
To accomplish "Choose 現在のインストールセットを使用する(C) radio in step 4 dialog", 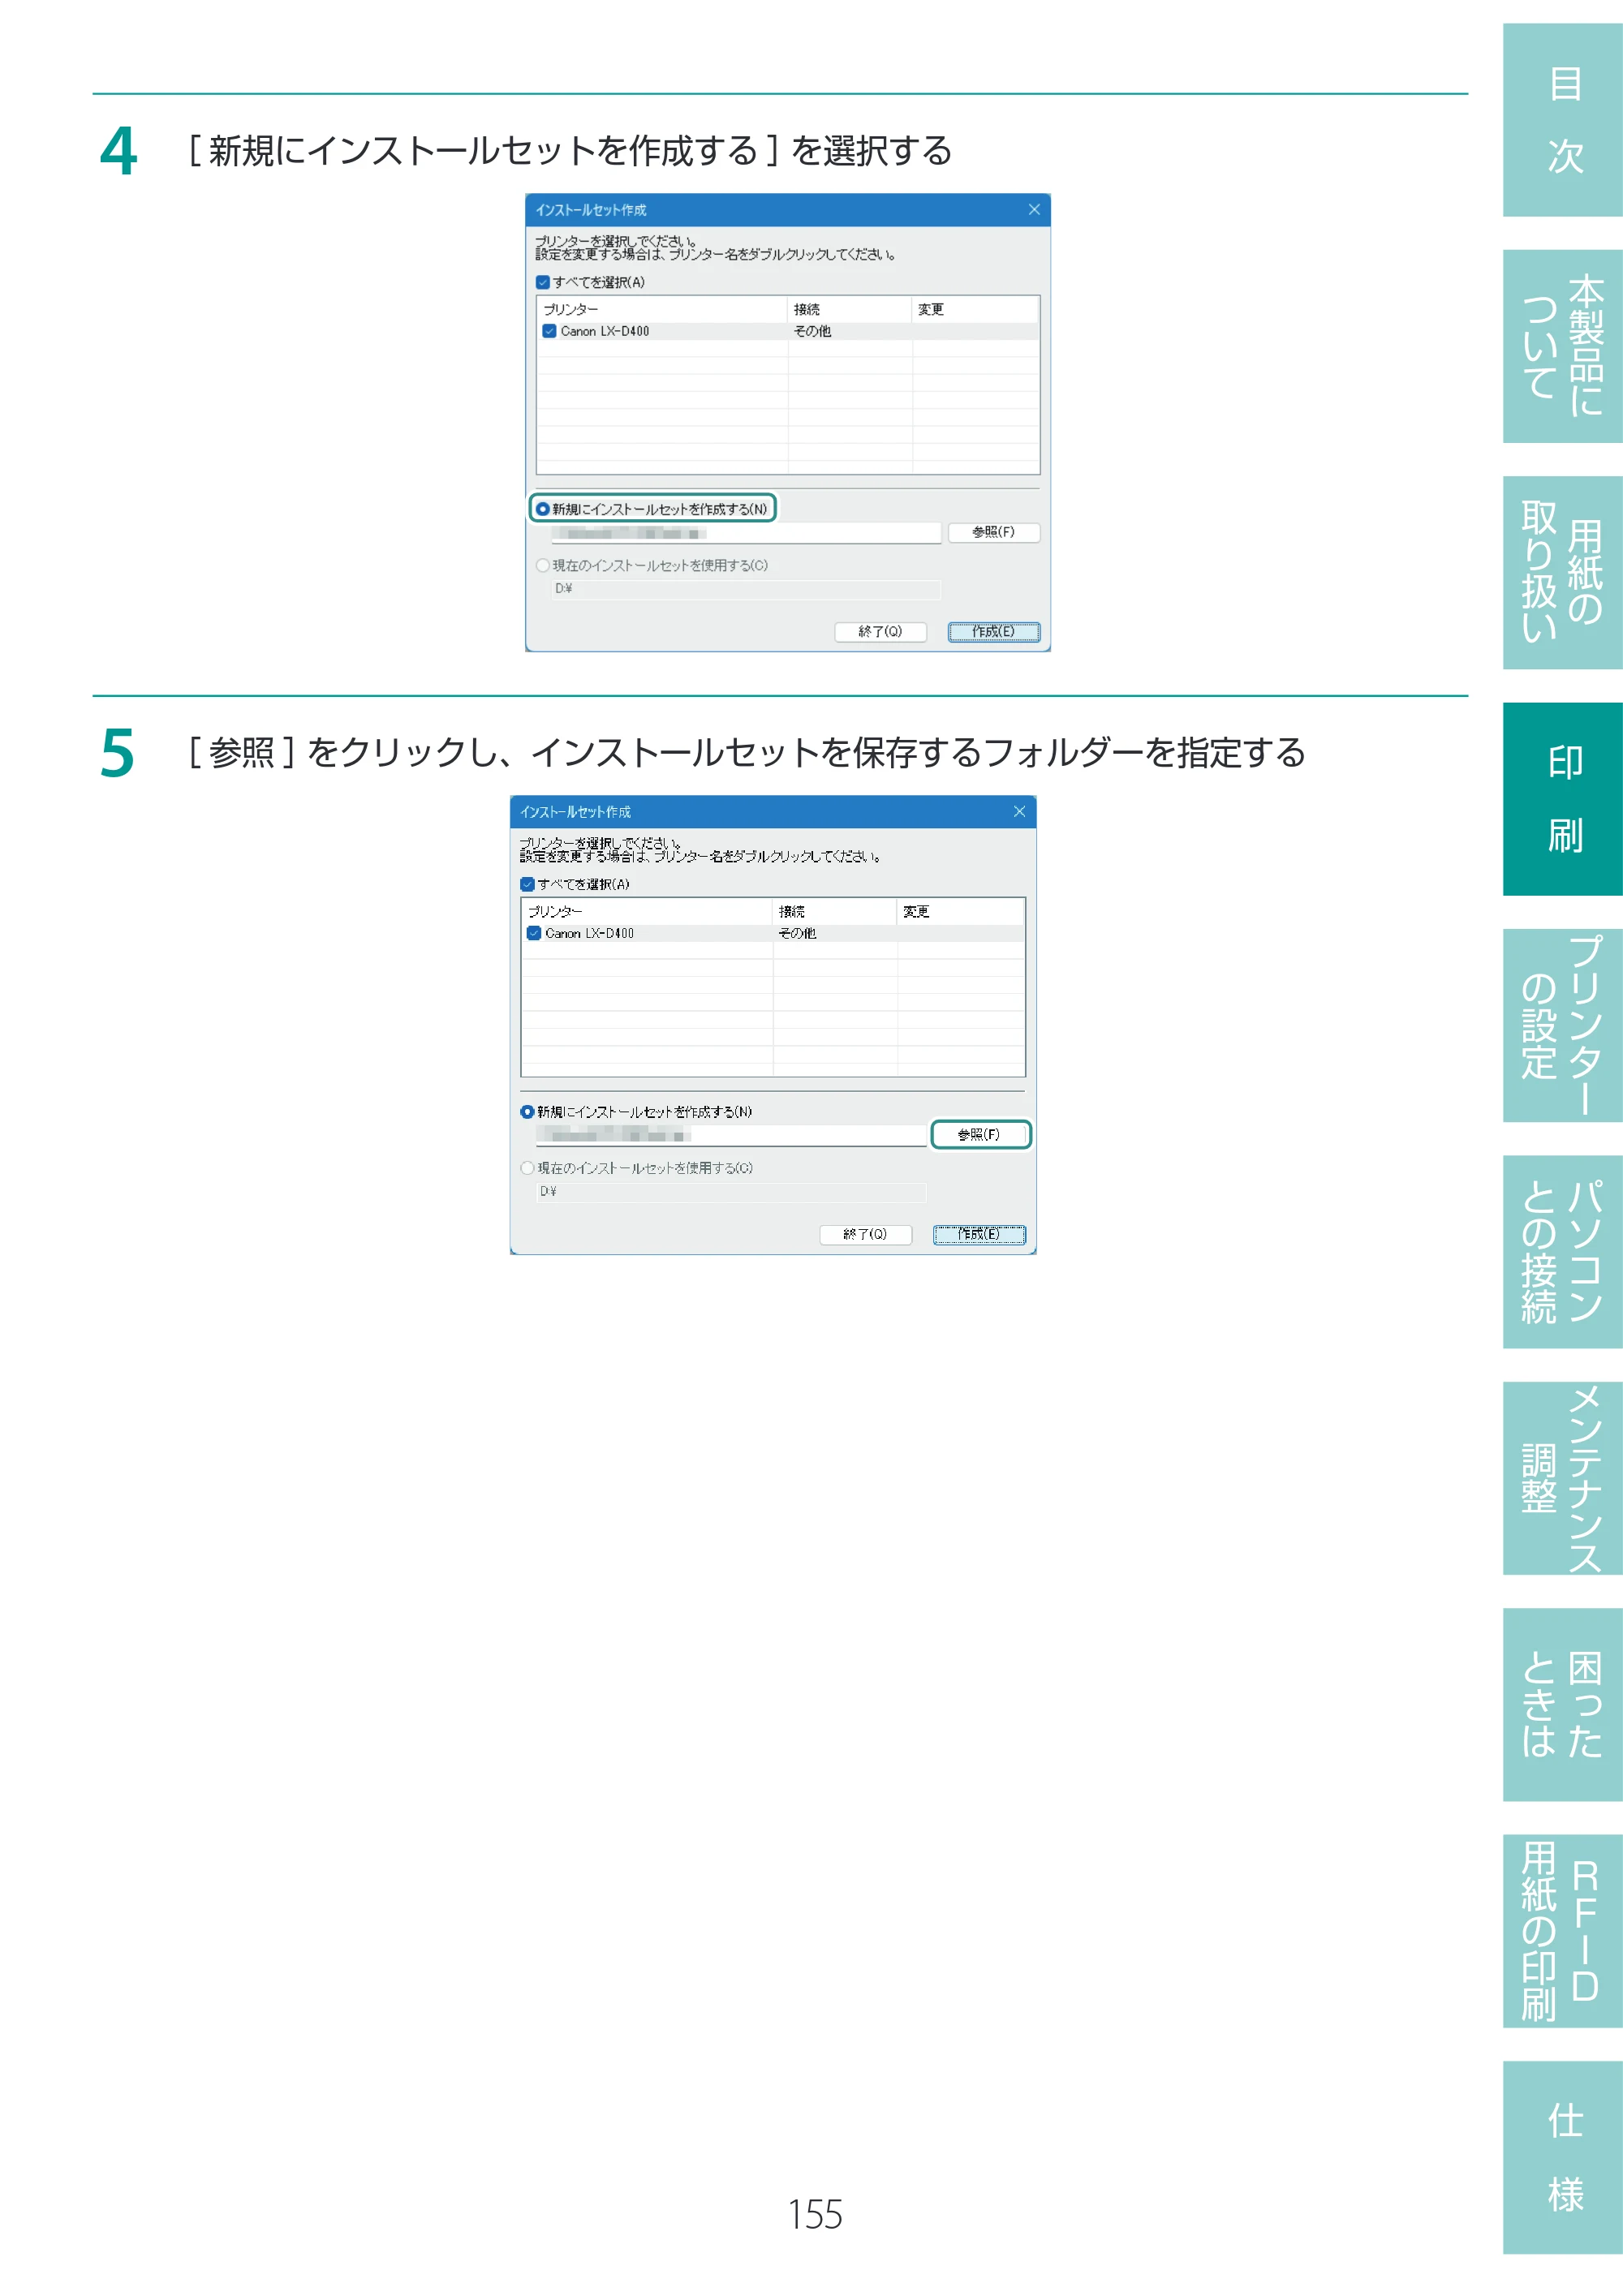I will [x=543, y=565].
